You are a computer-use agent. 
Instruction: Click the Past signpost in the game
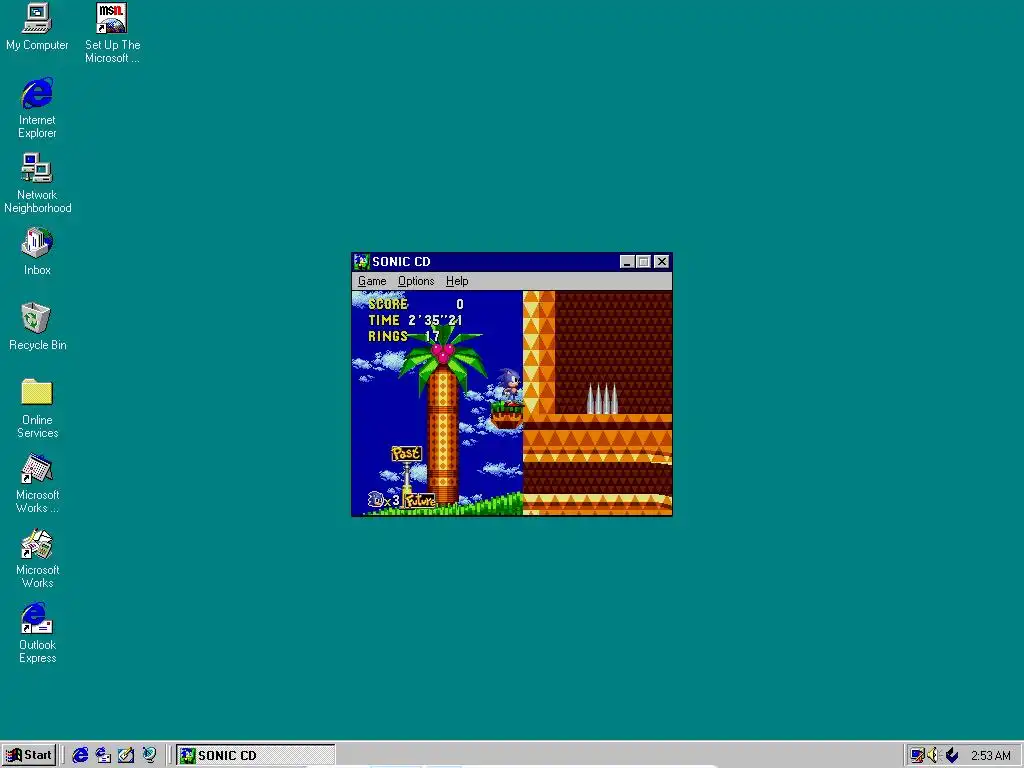point(406,453)
